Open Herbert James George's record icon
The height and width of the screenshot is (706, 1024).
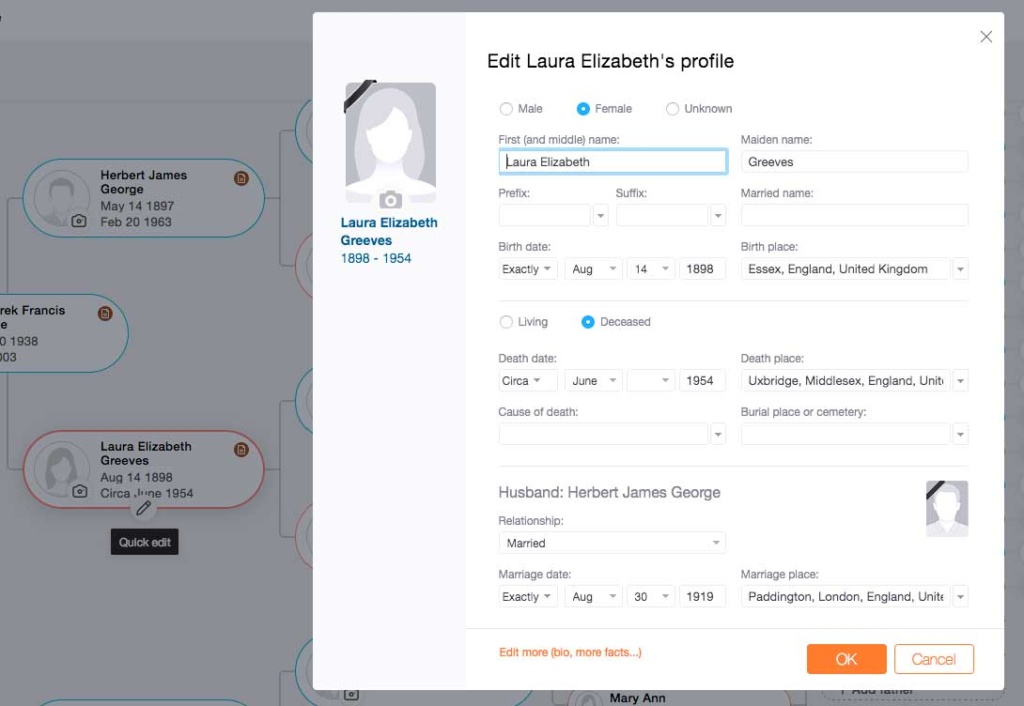click(241, 178)
